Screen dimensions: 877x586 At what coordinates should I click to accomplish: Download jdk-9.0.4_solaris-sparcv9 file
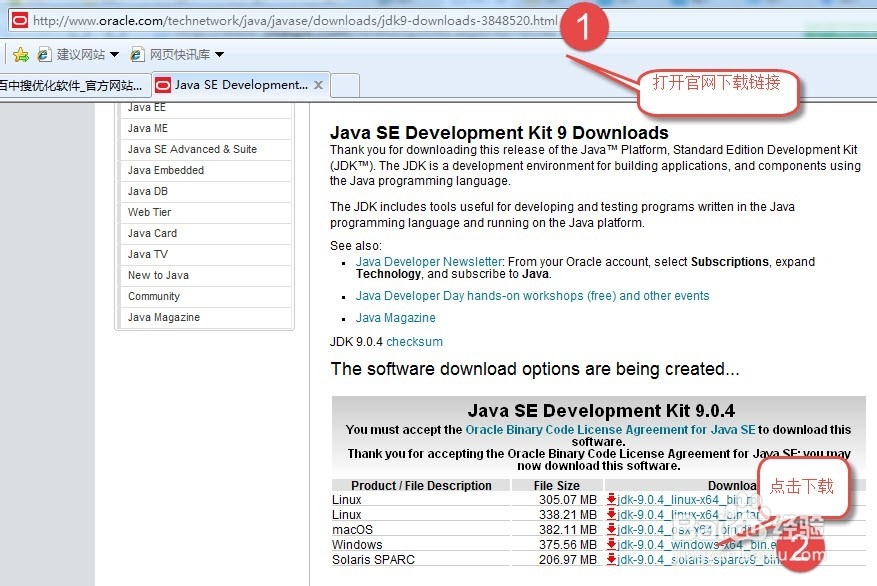point(698,559)
